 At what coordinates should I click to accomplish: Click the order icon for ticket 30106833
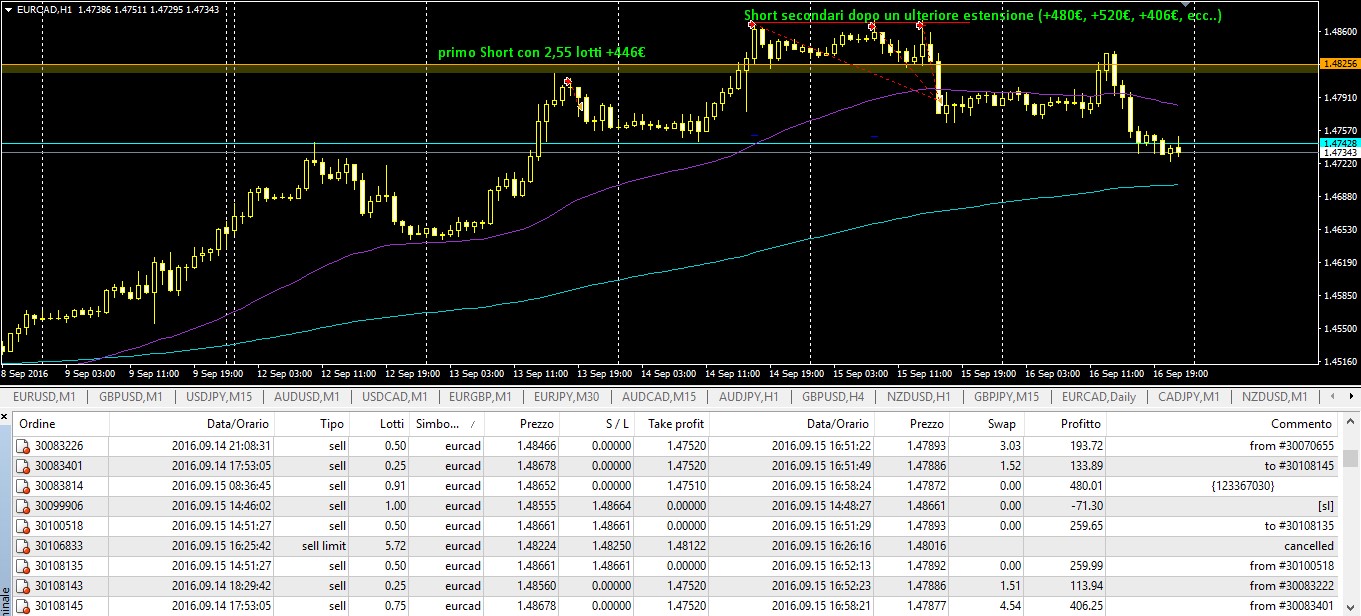[24, 545]
